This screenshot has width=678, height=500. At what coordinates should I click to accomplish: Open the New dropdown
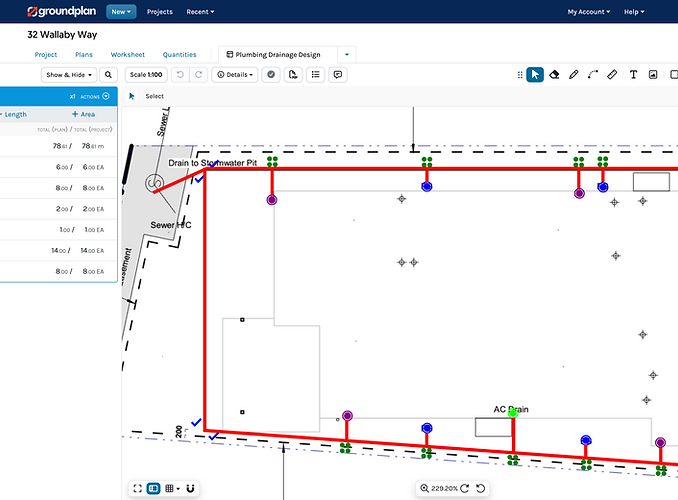pyautogui.click(x=121, y=12)
